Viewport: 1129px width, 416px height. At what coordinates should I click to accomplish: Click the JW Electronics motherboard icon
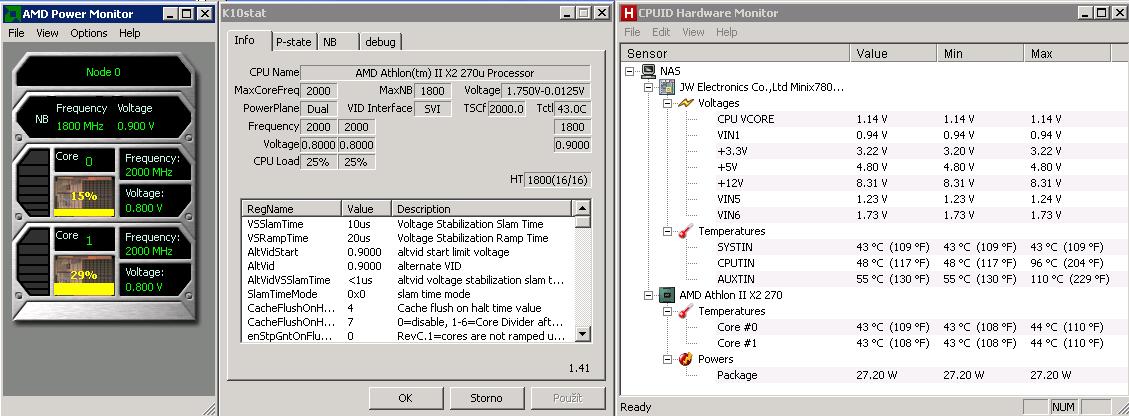pyautogui.click(x=667, y=87)
